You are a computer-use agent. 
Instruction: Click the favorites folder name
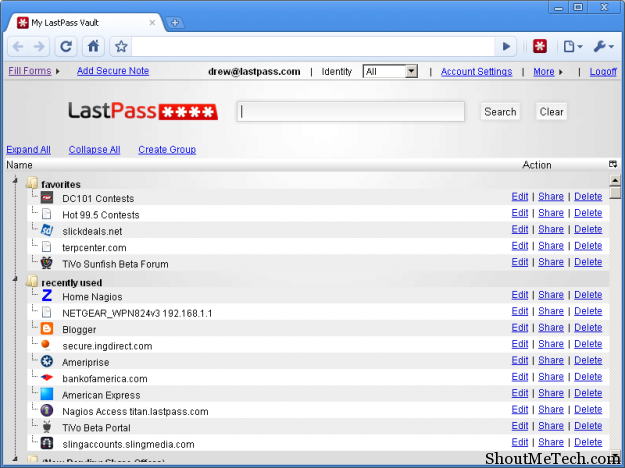[x=61, y=184]
